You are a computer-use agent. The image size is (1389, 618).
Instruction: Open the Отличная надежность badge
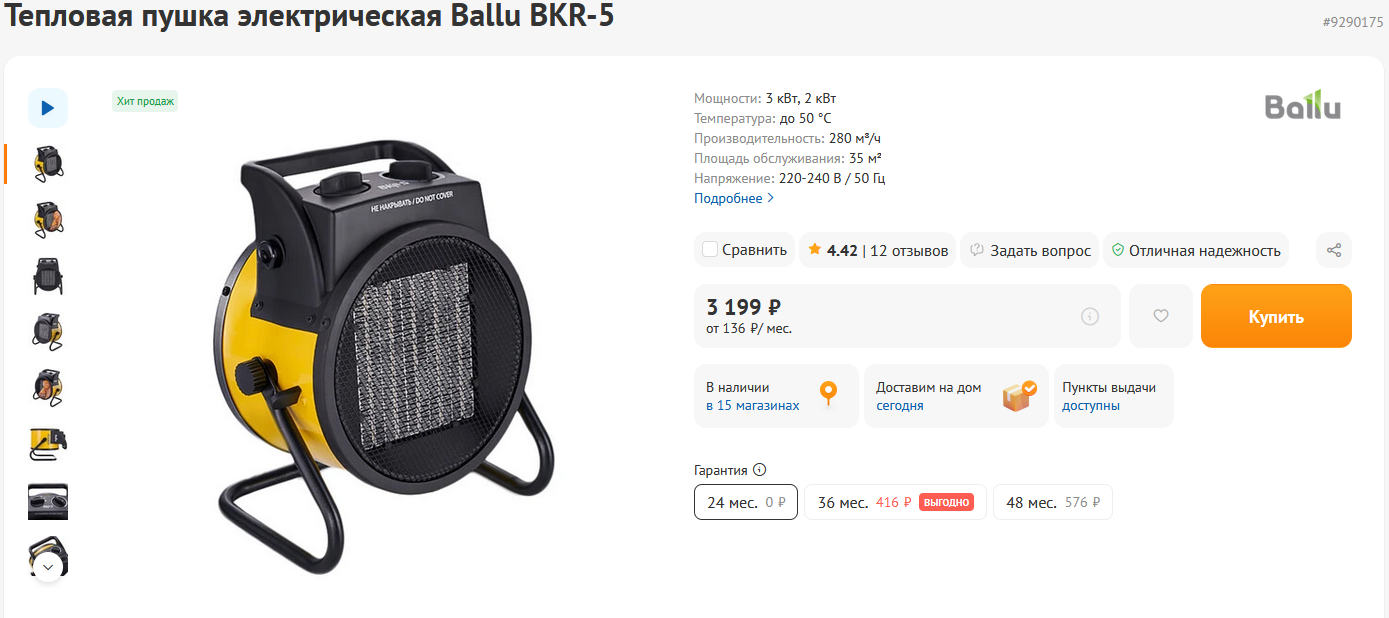[1196, 251]
